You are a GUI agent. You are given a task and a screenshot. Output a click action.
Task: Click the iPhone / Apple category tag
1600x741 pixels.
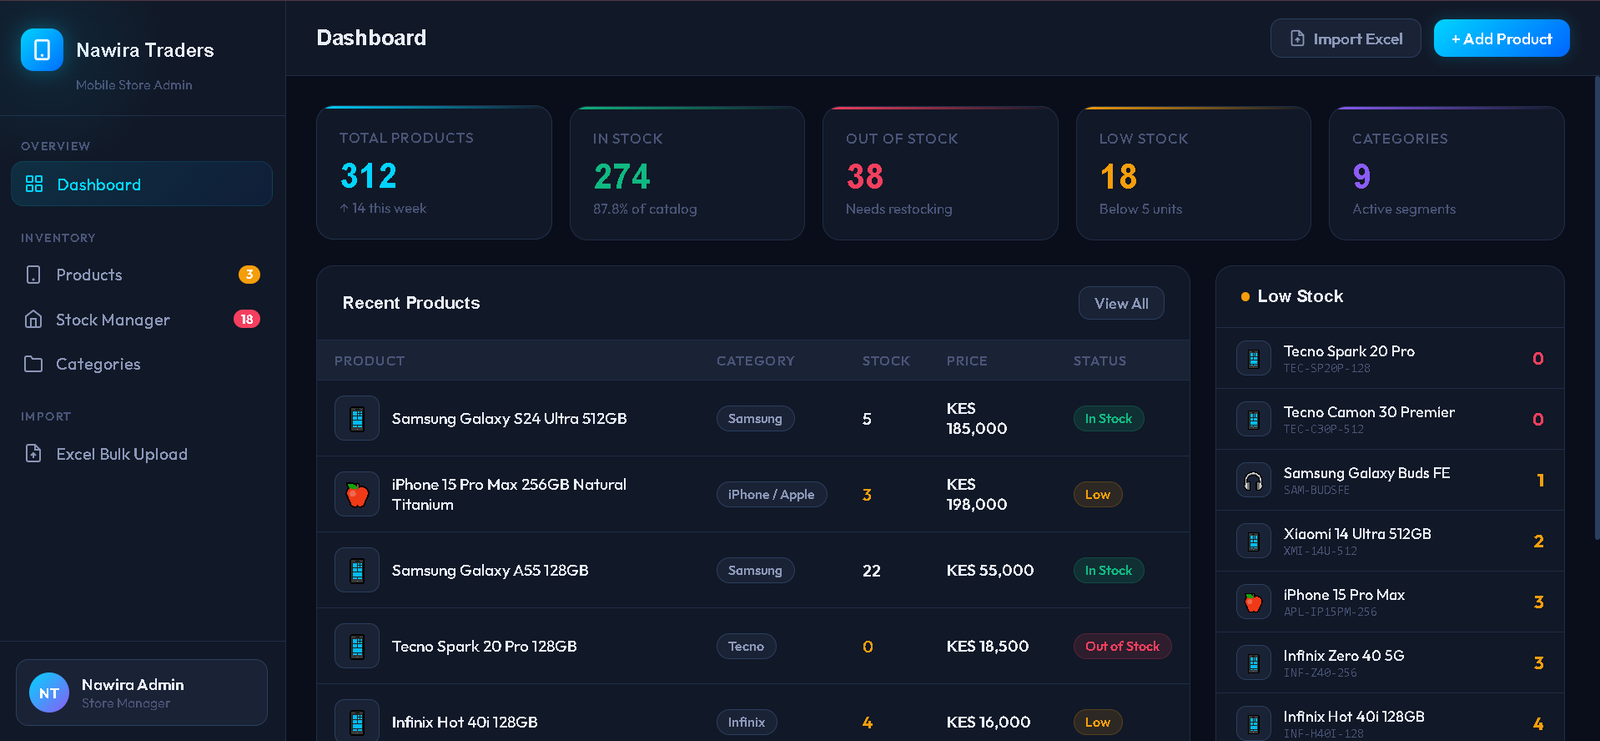click(x=771, y=494)
